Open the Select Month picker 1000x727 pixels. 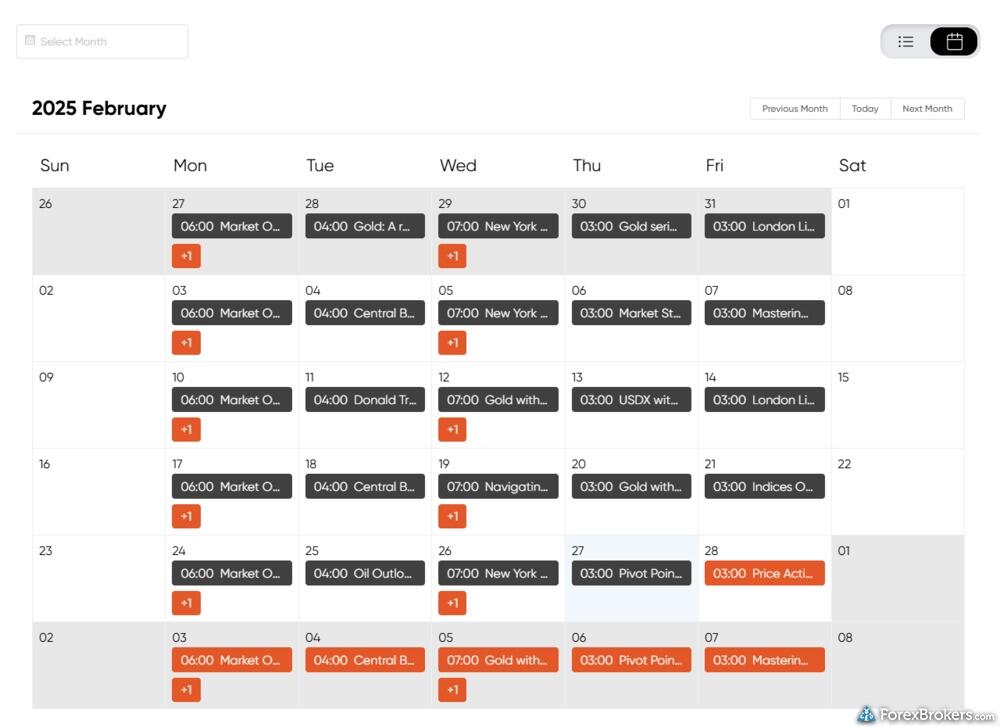102,41
